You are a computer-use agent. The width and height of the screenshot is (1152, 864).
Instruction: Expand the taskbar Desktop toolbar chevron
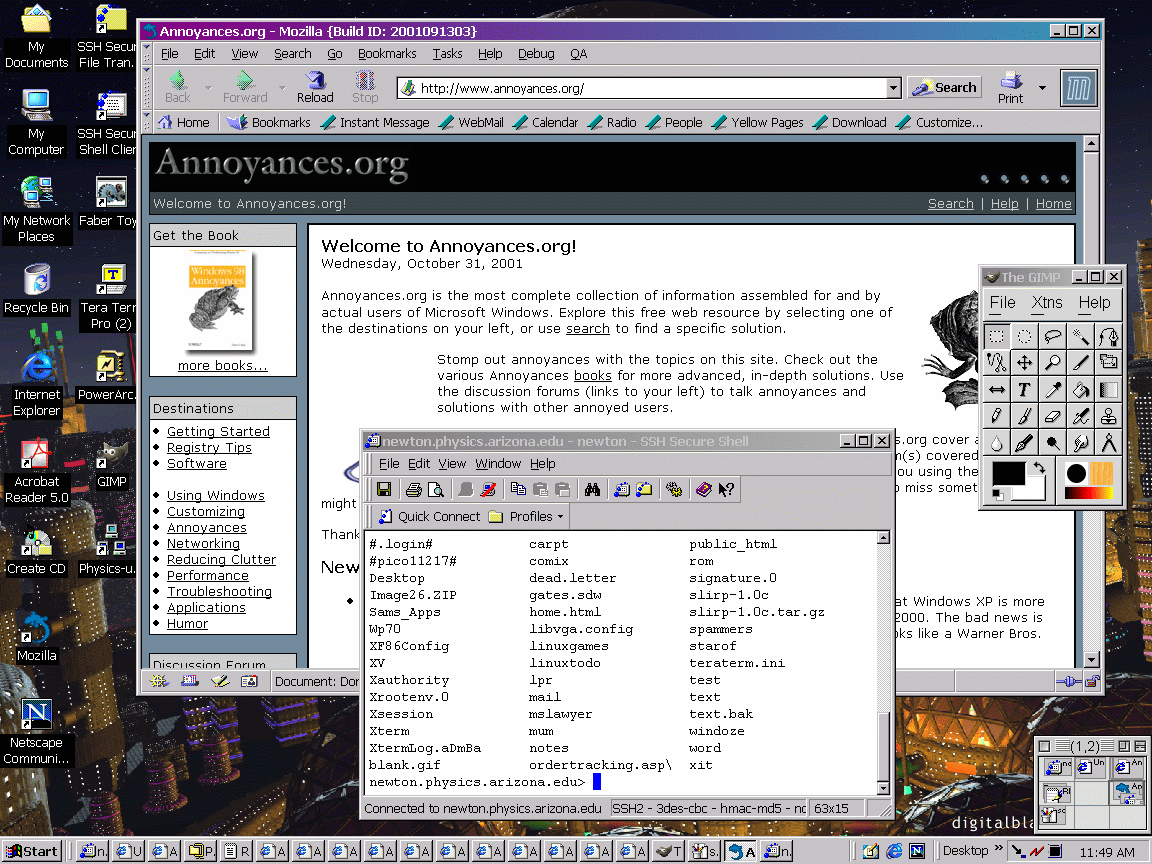click(x=998, y=849)
